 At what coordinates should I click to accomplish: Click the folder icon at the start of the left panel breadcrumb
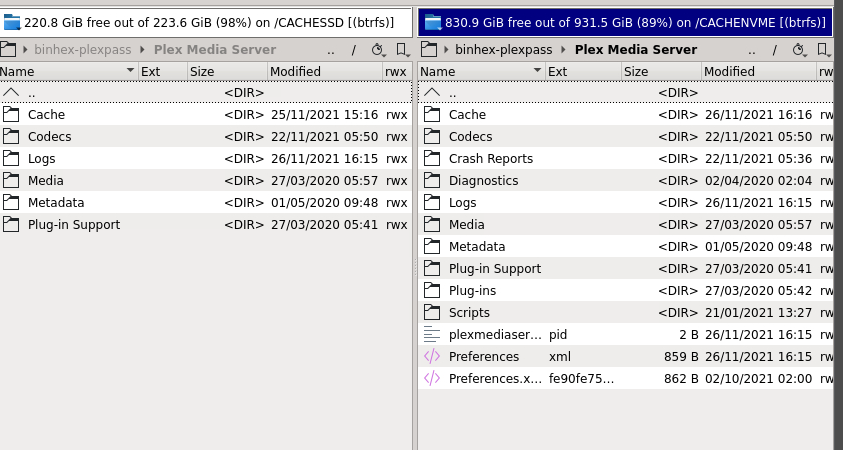pos(8,49)
